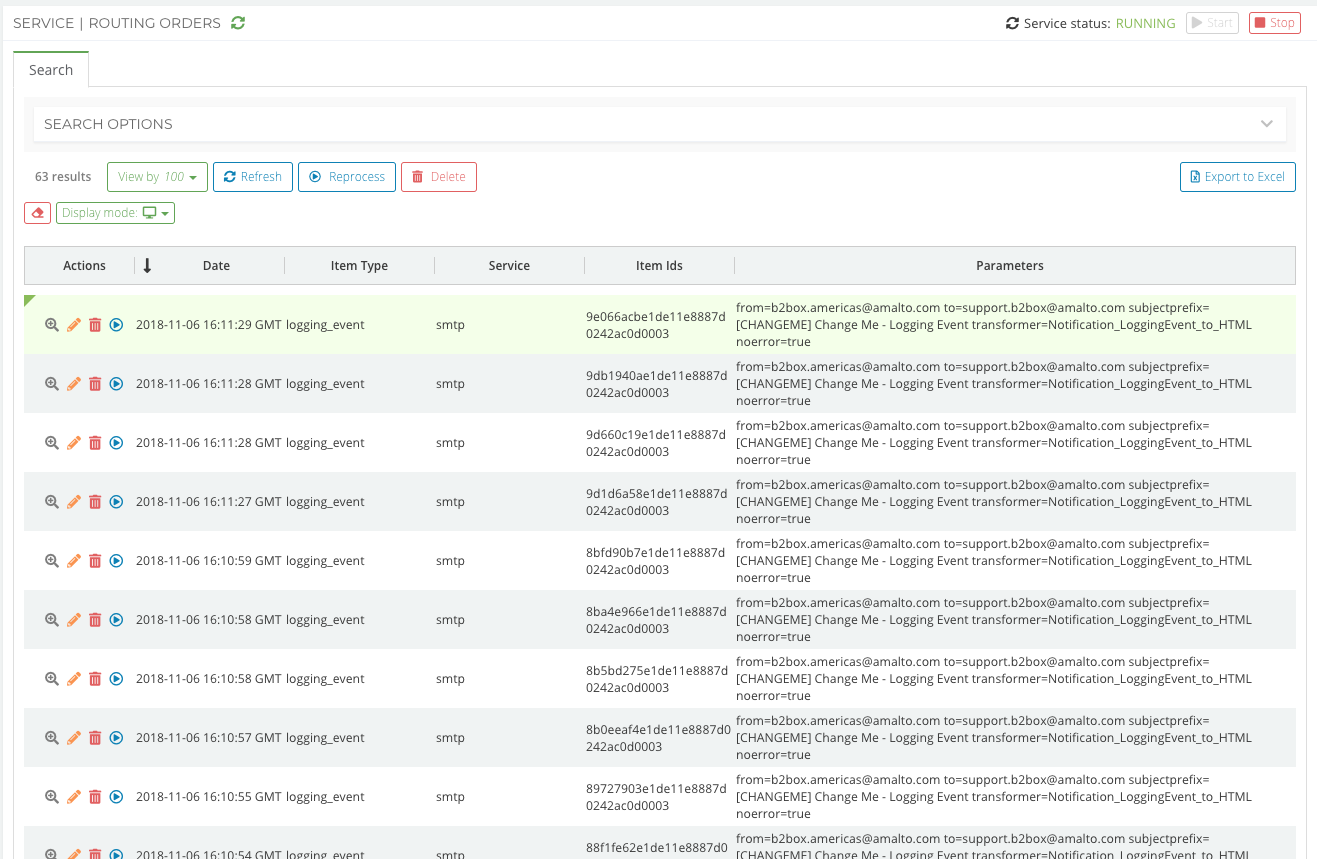Reprocess the 16:10:59 routing order

point(116,561)
